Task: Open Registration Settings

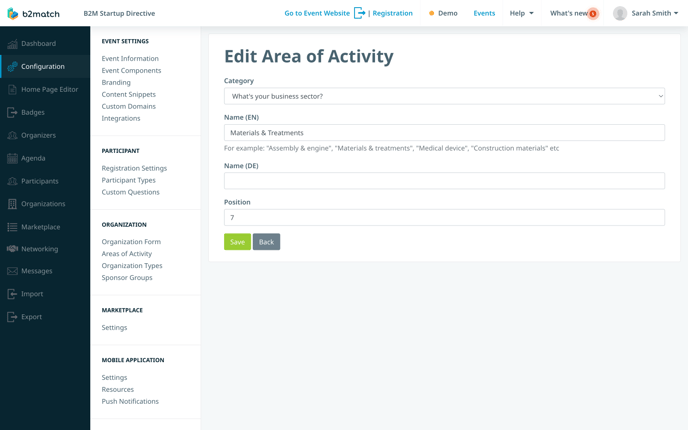Action: (134, 168)
